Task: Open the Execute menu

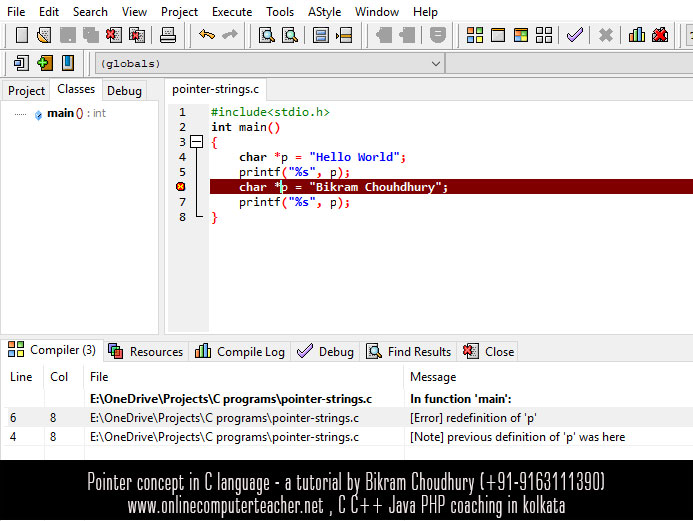Action: click(232, 11)
